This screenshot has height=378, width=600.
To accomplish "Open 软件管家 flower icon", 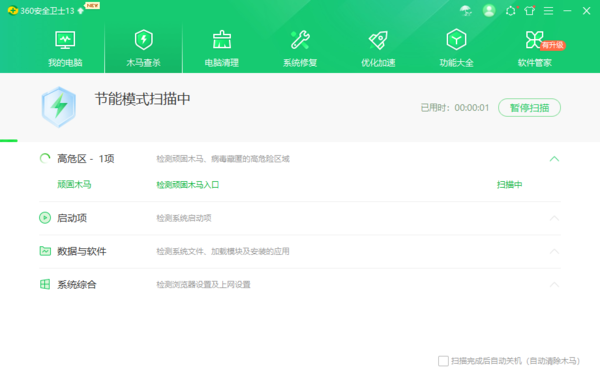I will click(534, 40).
